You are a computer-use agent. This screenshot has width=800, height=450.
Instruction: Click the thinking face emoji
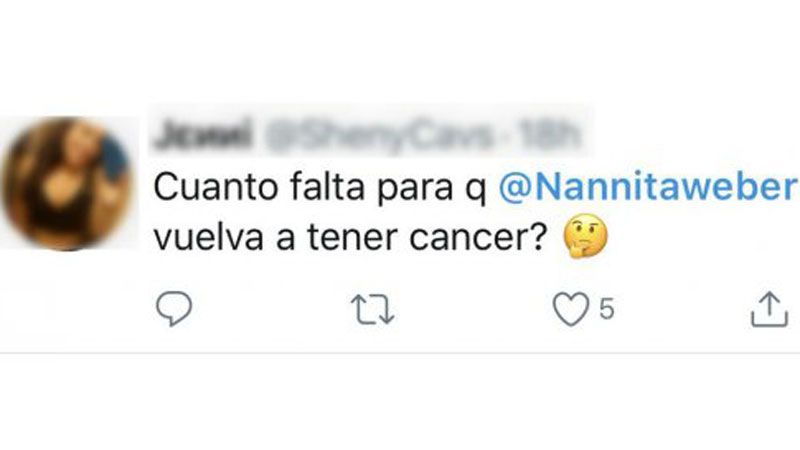(x=585, y=236)
